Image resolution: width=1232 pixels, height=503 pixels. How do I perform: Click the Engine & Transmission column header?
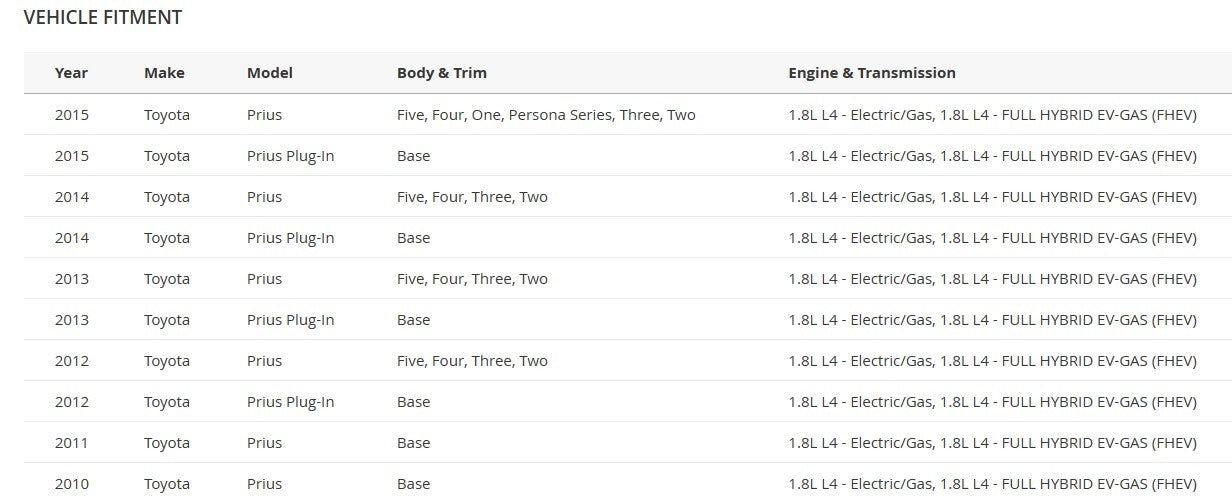872,73
